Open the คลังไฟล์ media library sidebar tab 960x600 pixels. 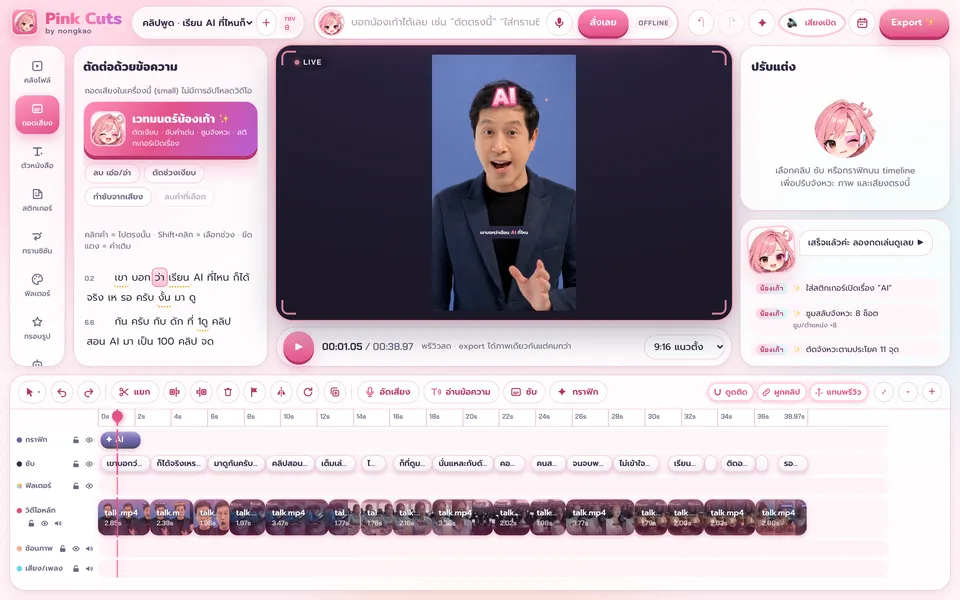(37, 72)
